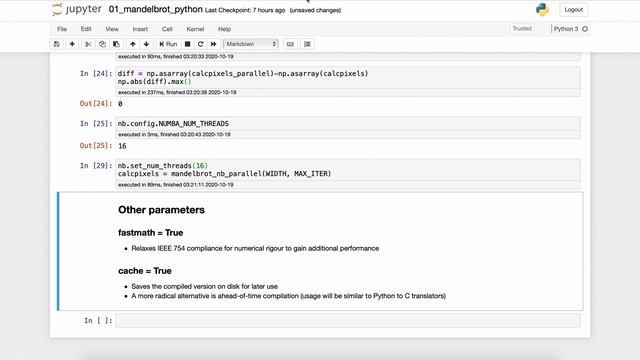640x360 pixels.
Task: Paste cells below icon
Action: [x=116, y=44]
